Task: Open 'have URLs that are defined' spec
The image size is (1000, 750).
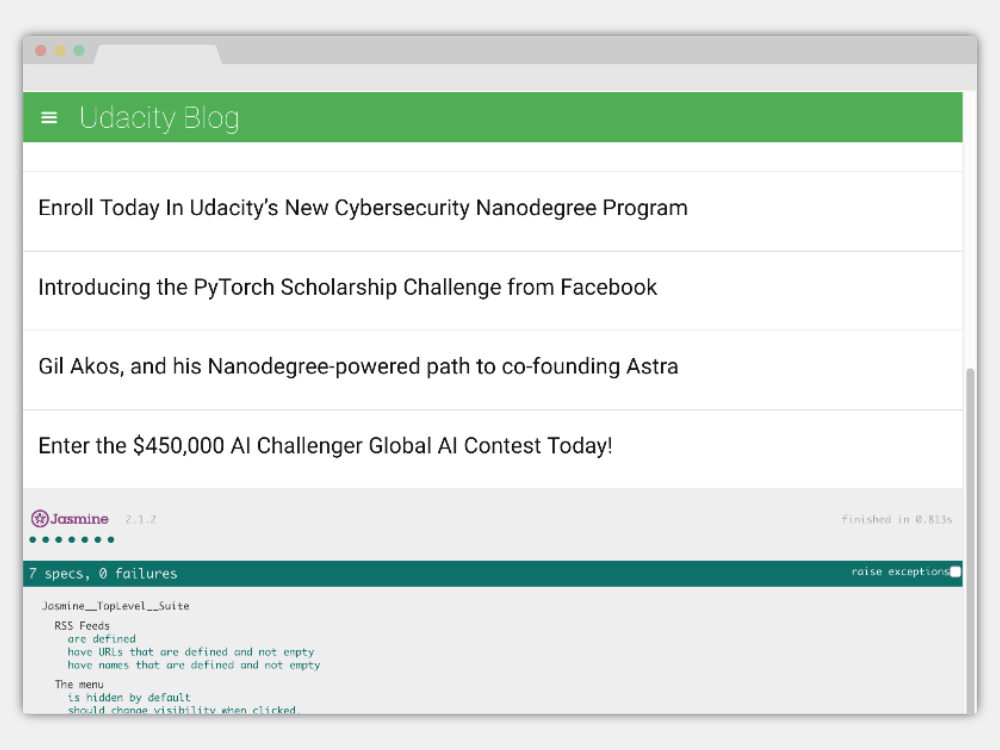Action: click(191, 652)
